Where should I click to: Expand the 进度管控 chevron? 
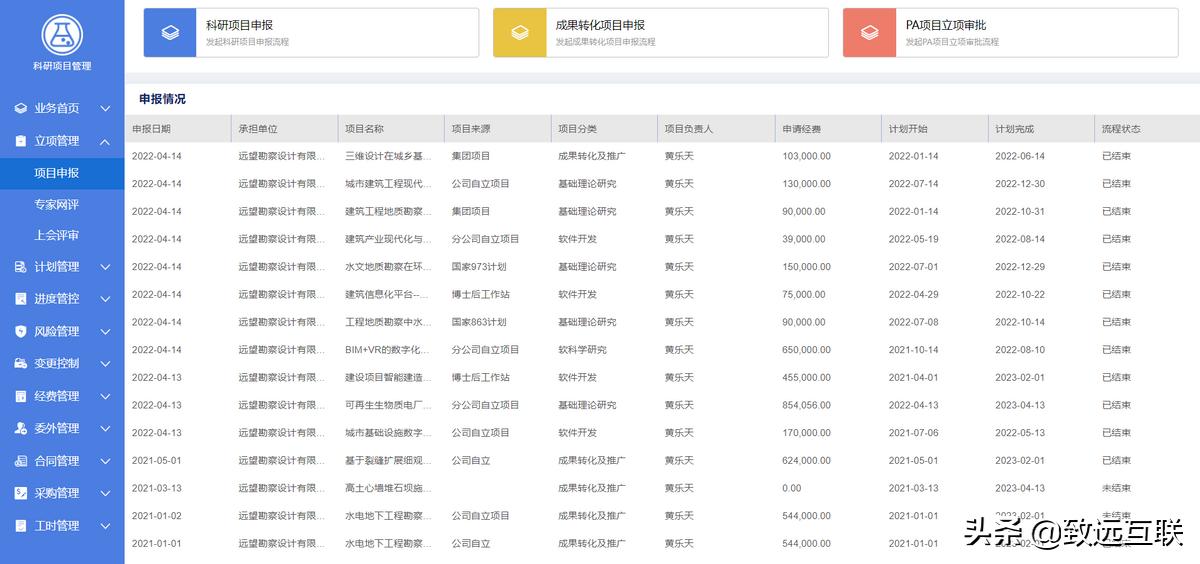105,299
